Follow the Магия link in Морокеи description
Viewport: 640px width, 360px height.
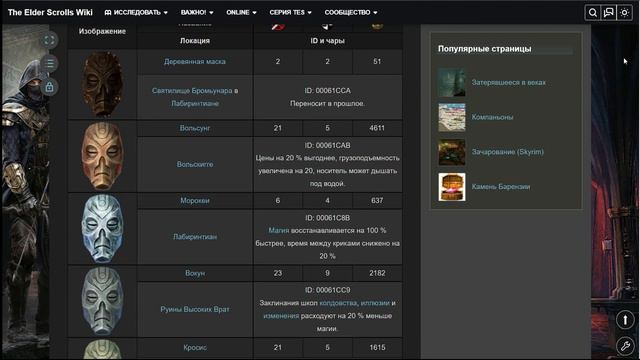(x=278, y=231)
